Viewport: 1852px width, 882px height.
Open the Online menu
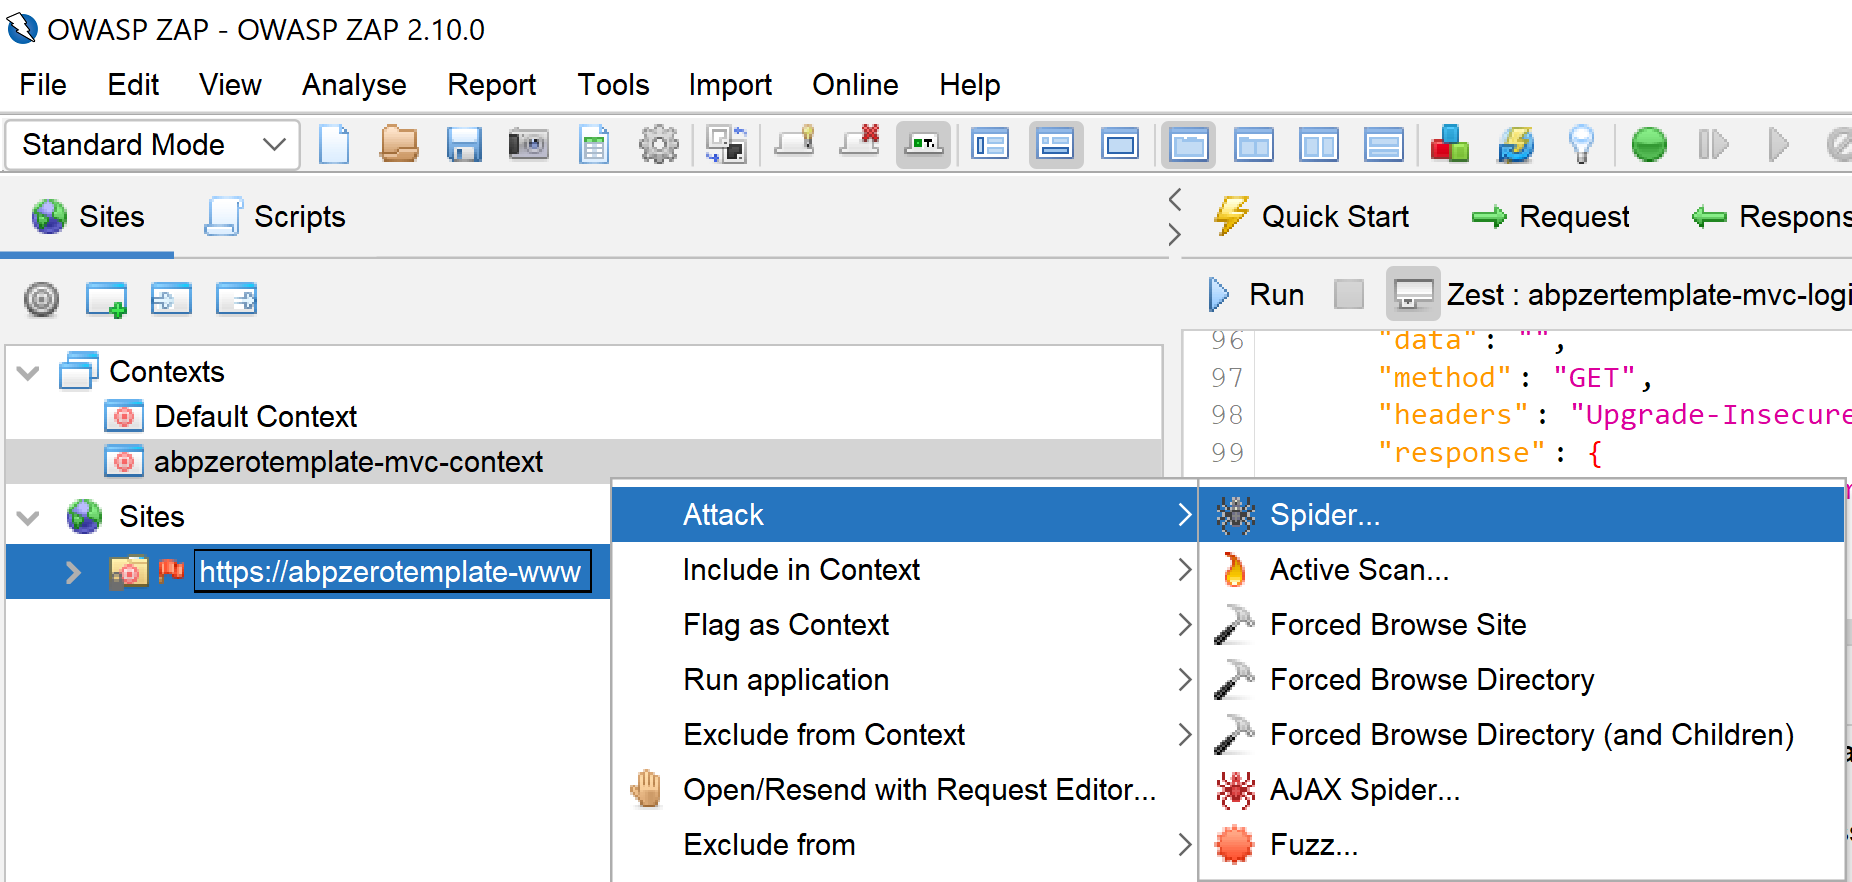point(855,85)
